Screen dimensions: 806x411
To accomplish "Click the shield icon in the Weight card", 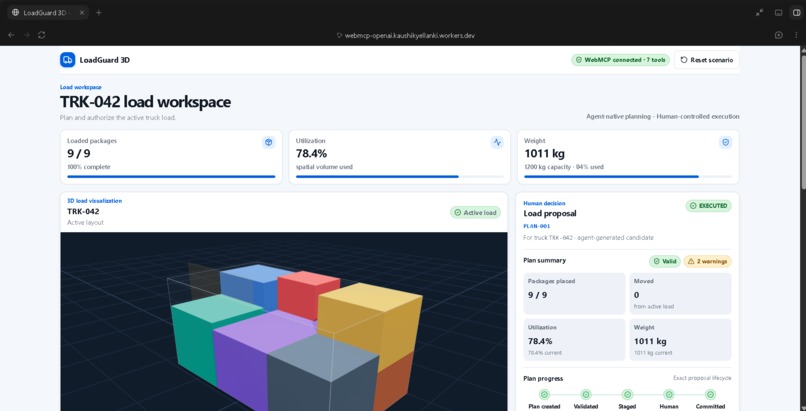I will (725, 142).
